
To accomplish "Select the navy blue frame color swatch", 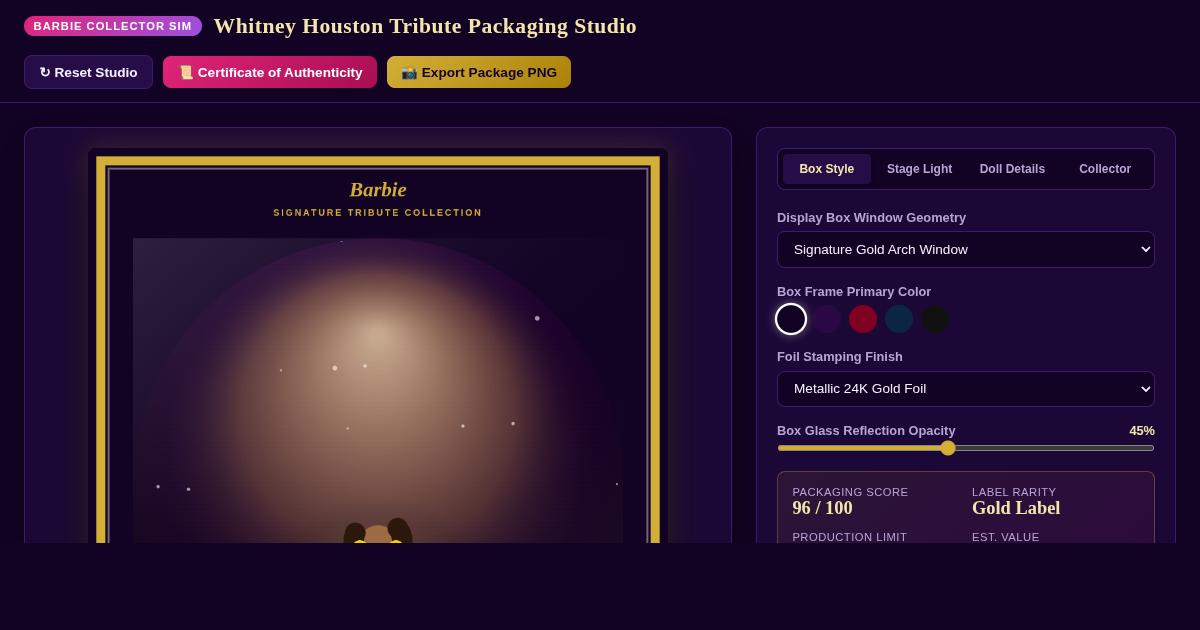I will pyautogui.click(x=899, y=319).
